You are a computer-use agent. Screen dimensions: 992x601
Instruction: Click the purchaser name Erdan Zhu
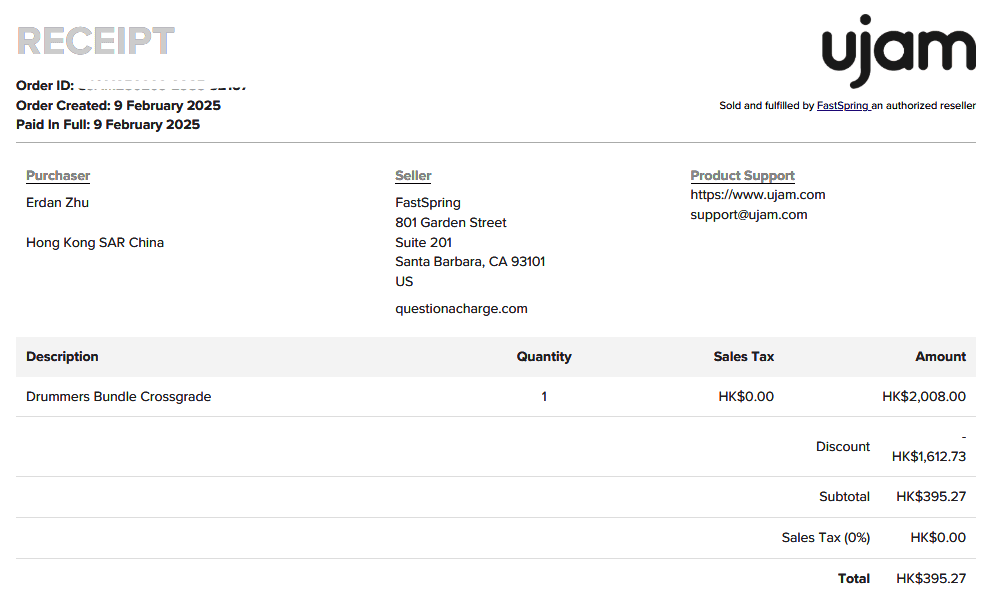(x=57, y=203)
